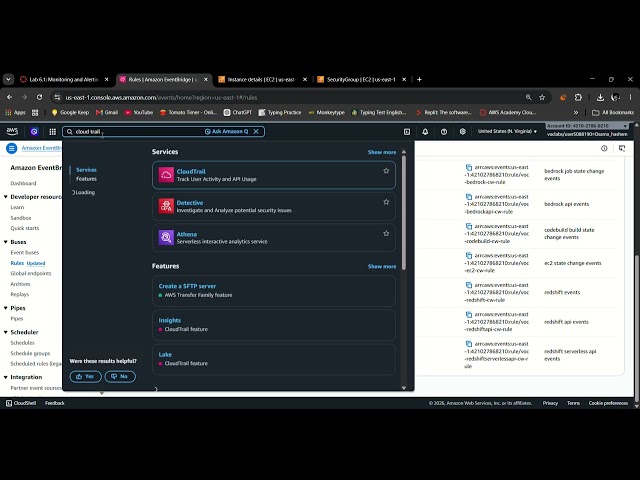The image size is (640, 480).
Task: Open Rules in the sidebar
Action: click(17, 263)
